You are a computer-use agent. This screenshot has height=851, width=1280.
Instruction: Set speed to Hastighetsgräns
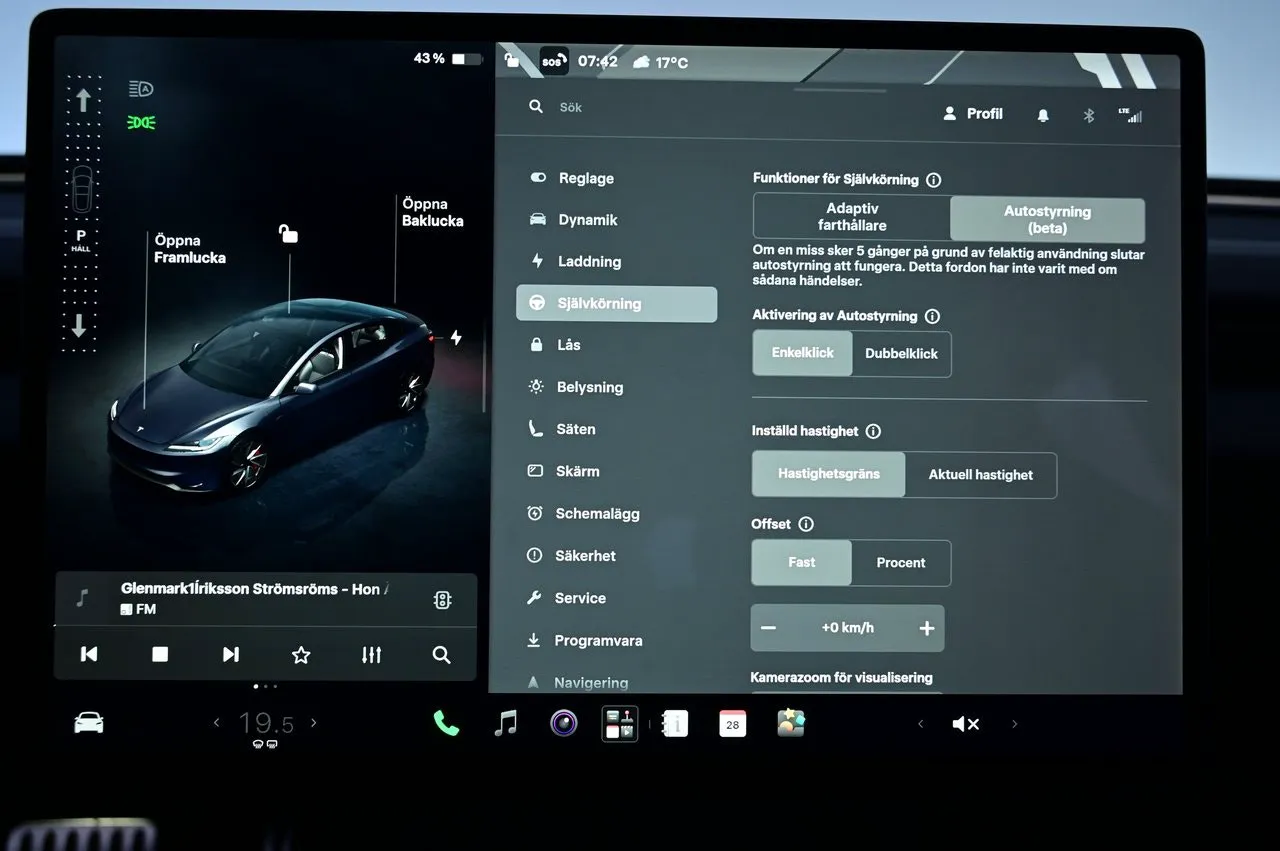point(828,474)
